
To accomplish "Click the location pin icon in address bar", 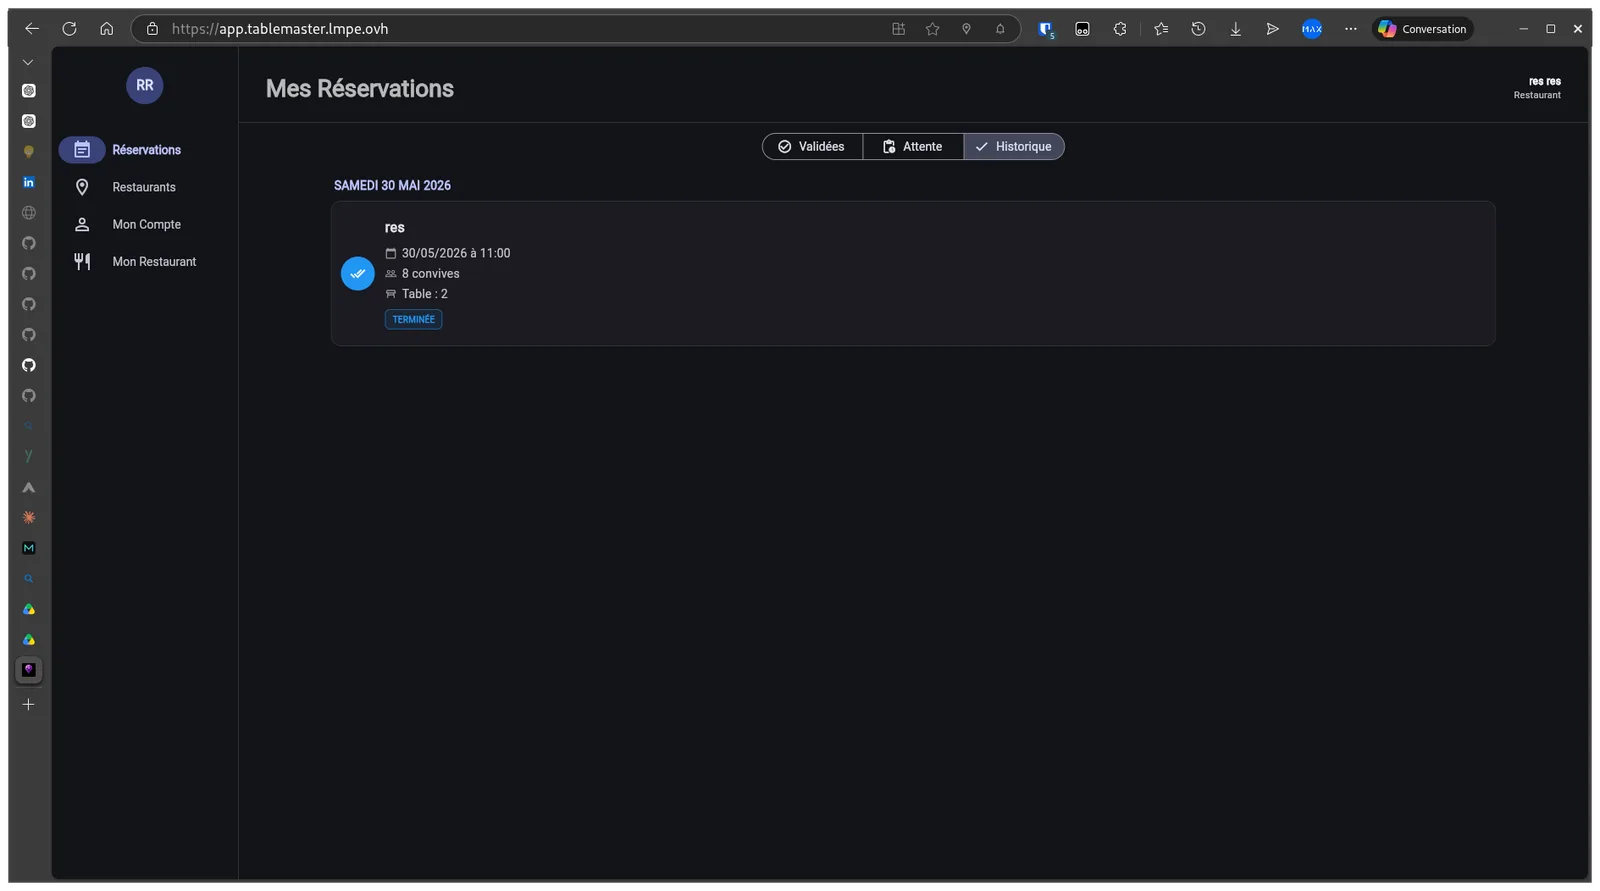I will (966, 29).
